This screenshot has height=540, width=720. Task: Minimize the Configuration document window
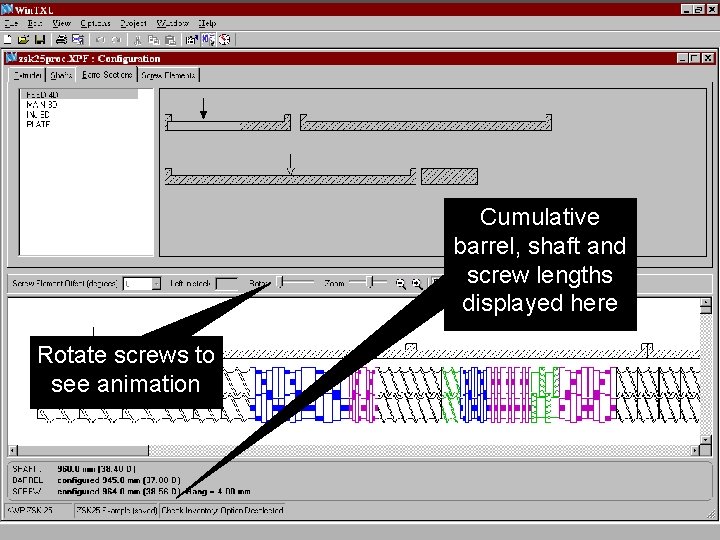pos(682,58)
